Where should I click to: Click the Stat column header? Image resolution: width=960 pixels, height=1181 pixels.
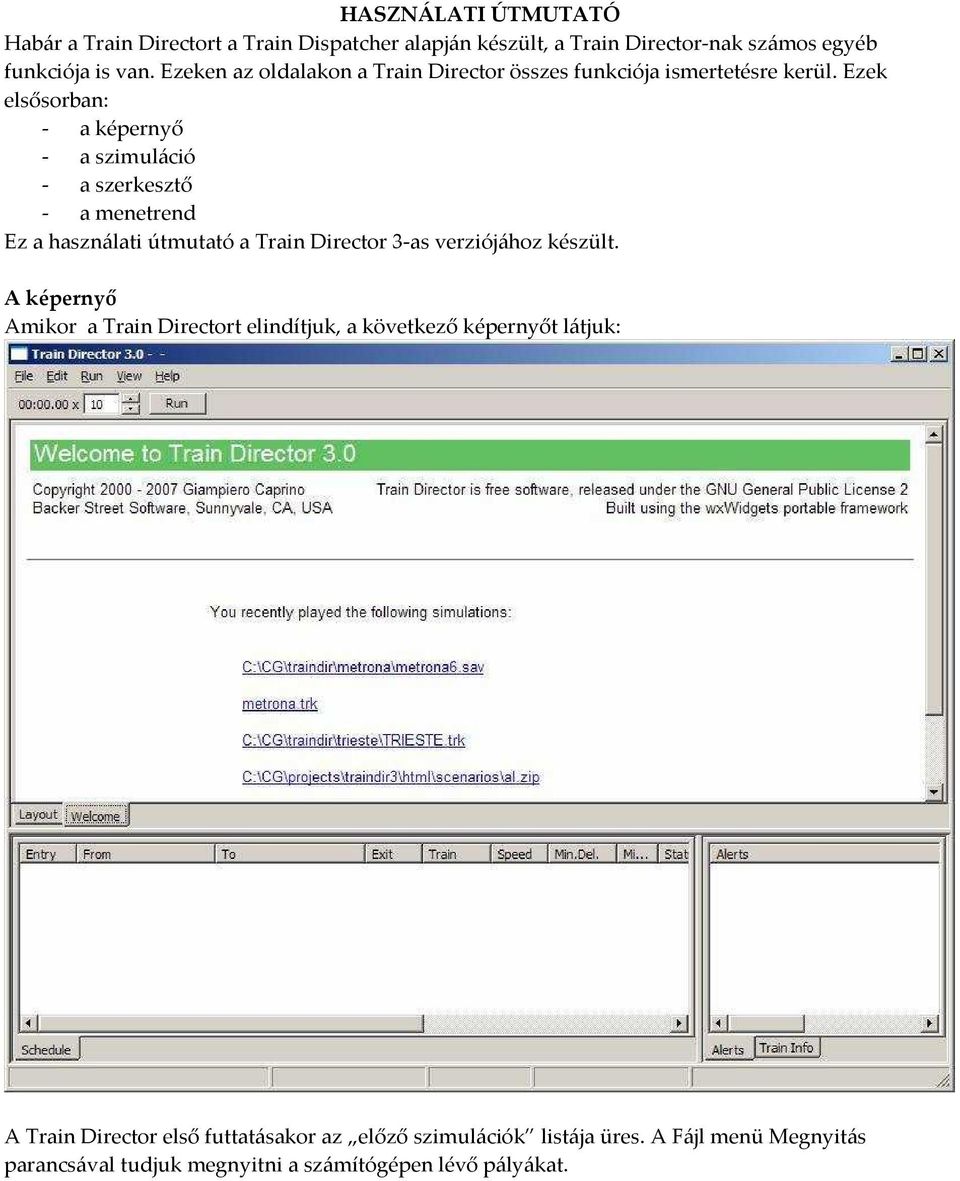[674, 854]
